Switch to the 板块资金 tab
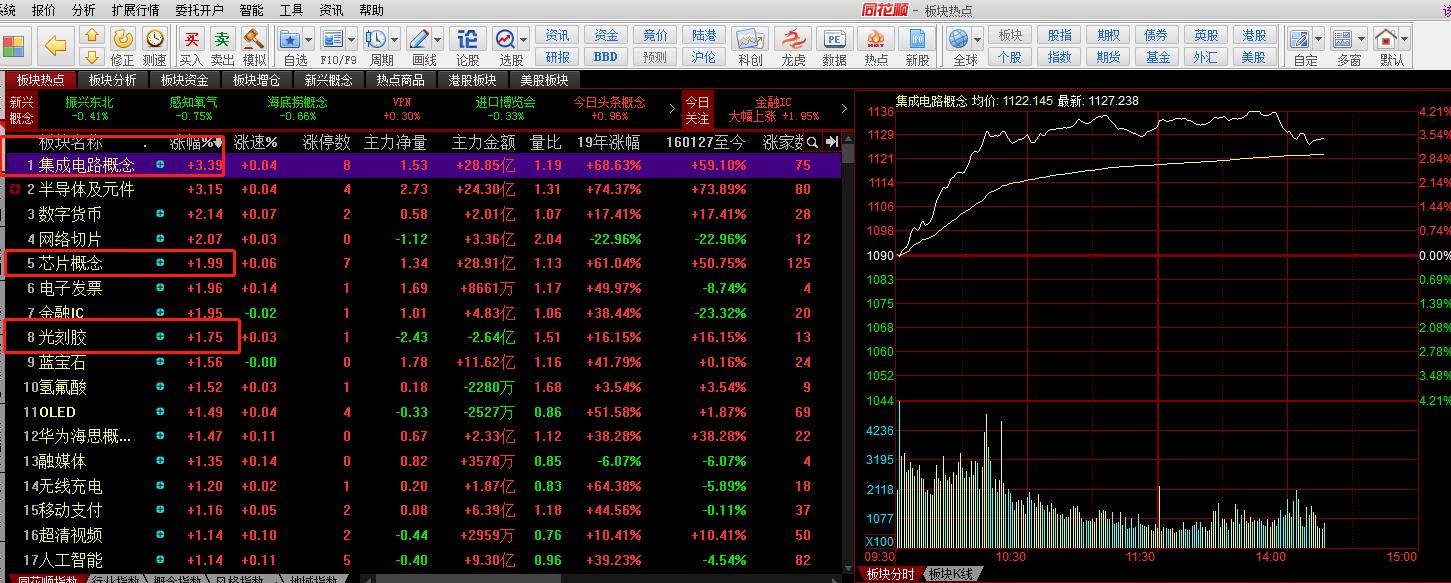 [x=184, y=80]
